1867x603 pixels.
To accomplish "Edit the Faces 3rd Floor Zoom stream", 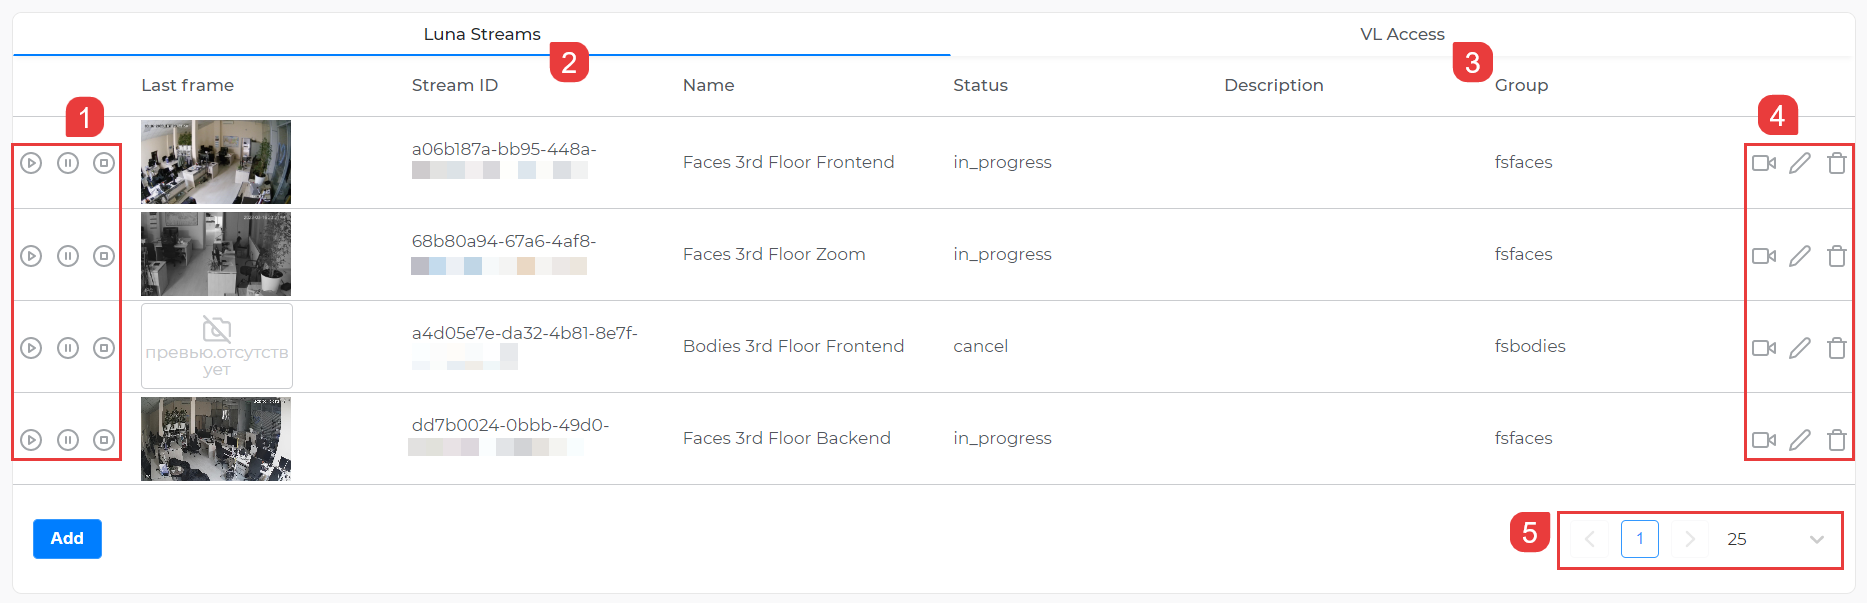I will coord(1800,256).
